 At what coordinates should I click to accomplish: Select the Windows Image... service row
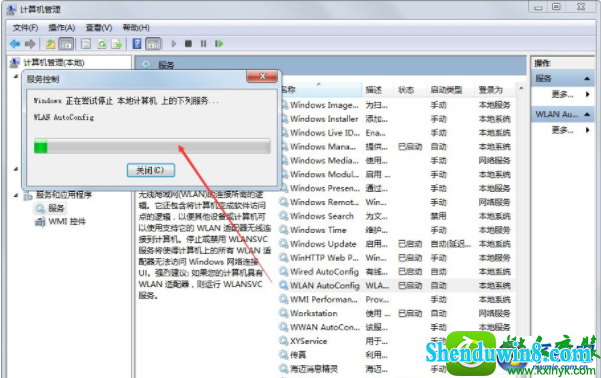point(397,105)
